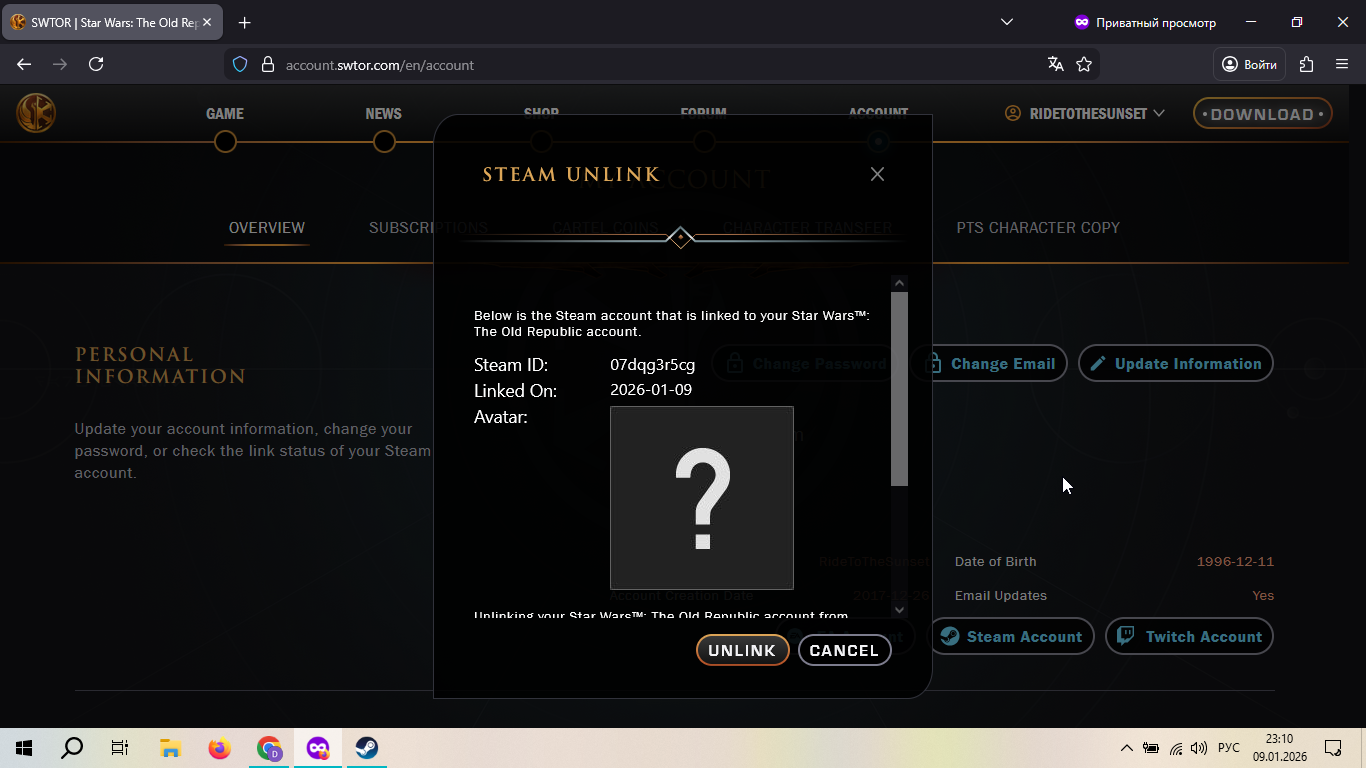Click the volume speaker tray icon
The image size is (1366, 768).
pos(1199,748)
